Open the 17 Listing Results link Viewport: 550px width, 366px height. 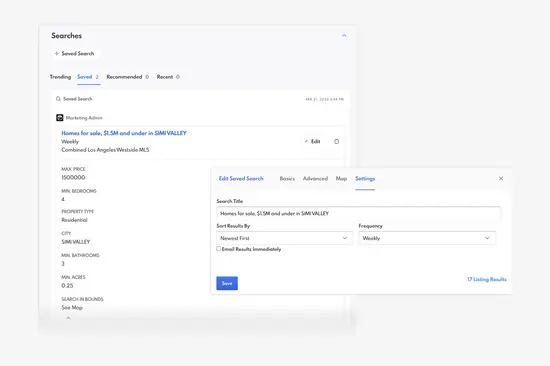click(x=487, y=279)
